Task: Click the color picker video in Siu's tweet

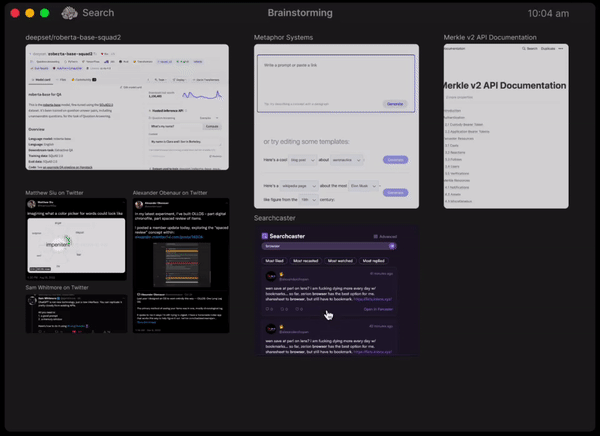Action: 76,245
